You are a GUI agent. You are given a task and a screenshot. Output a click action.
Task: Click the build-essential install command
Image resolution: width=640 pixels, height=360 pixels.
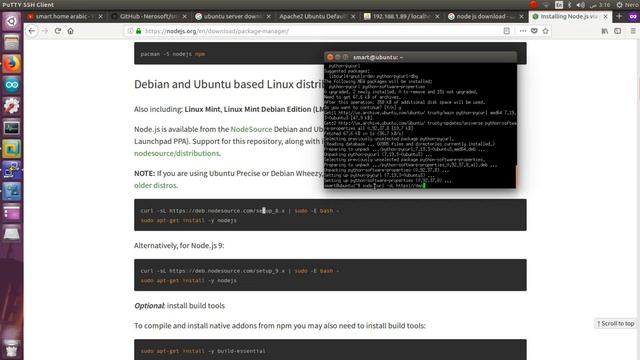click(203, 351)
